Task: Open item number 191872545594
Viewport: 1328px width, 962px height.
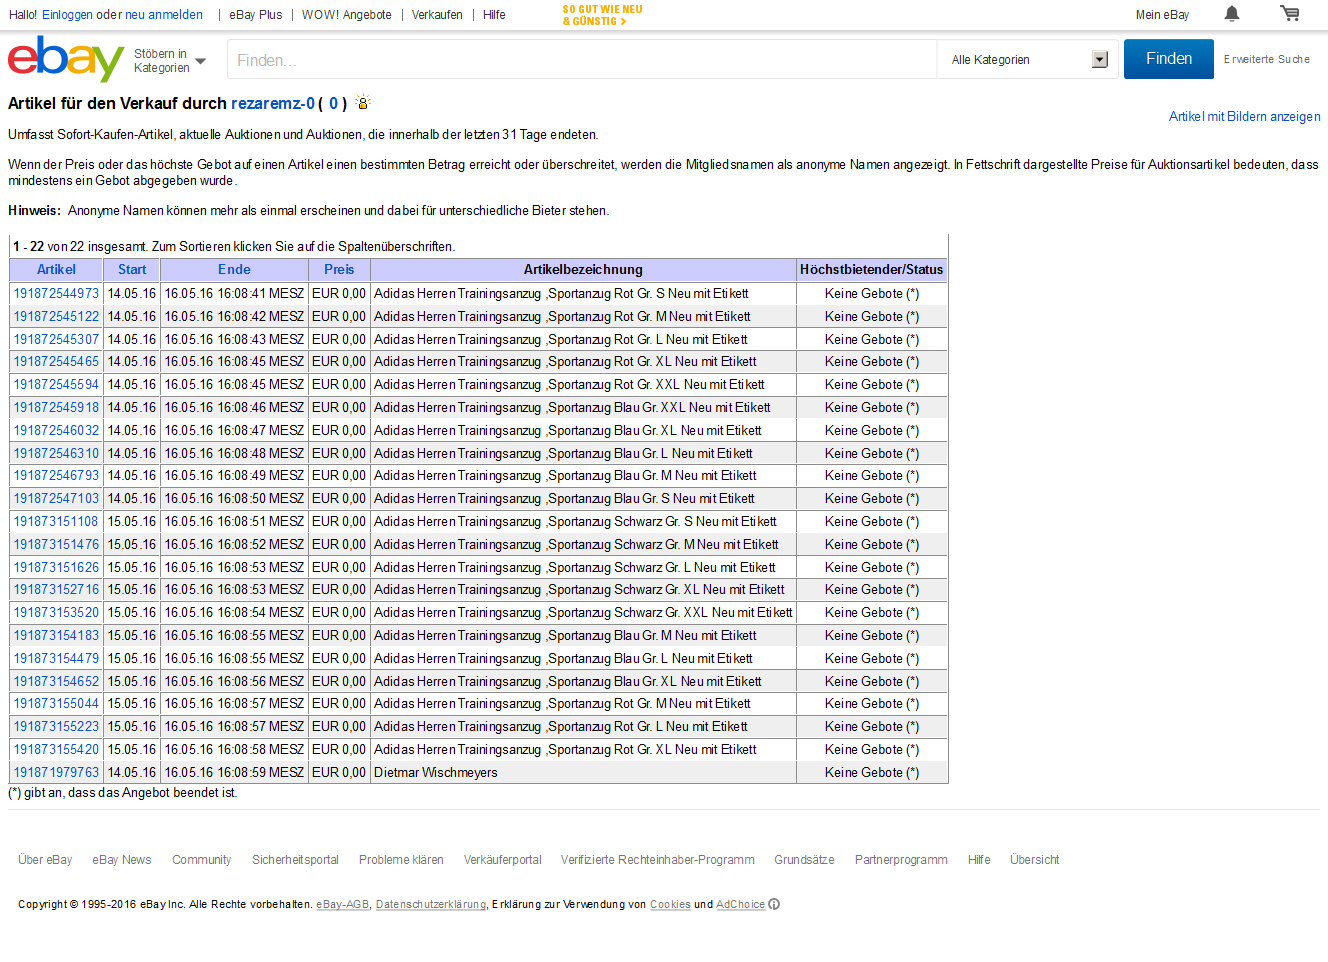Action: [56, 385]
